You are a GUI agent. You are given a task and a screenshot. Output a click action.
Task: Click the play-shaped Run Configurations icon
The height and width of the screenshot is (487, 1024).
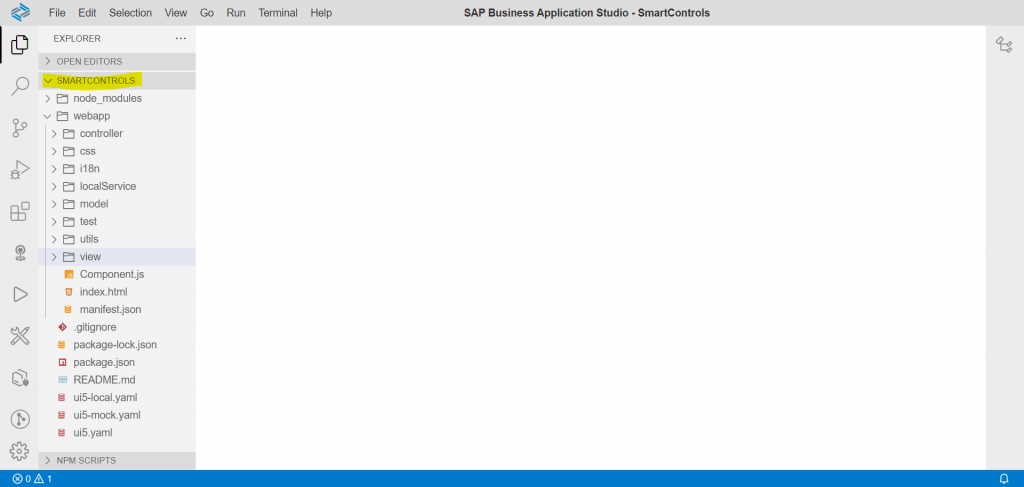pos(20,294)
